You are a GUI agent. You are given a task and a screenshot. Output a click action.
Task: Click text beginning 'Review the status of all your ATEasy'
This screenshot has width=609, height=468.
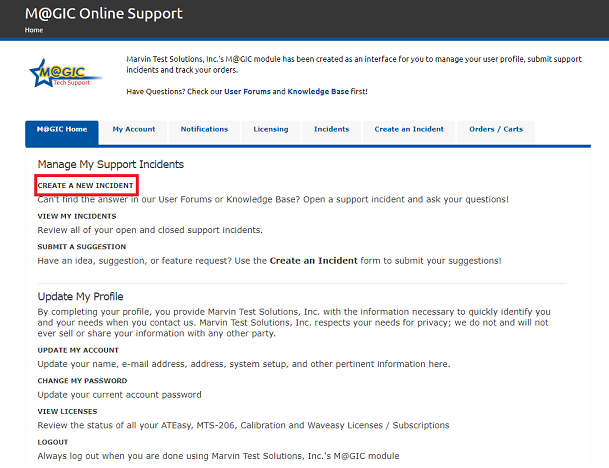tap(243, 426)
